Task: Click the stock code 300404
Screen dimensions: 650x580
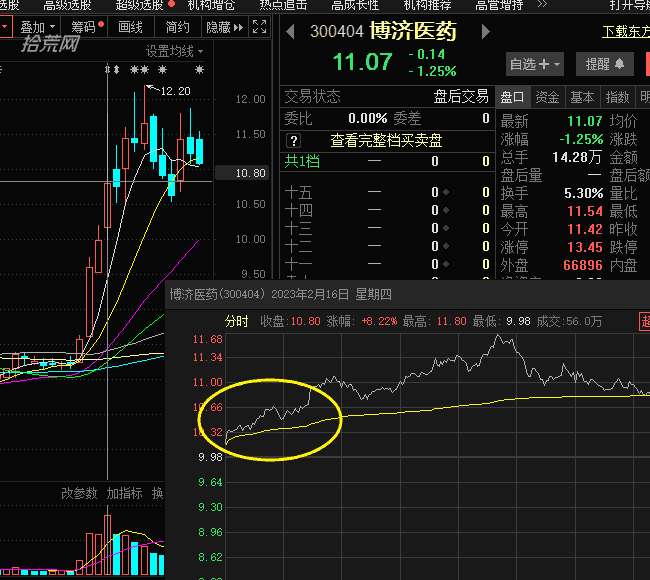Action: (x=337, y=32)
